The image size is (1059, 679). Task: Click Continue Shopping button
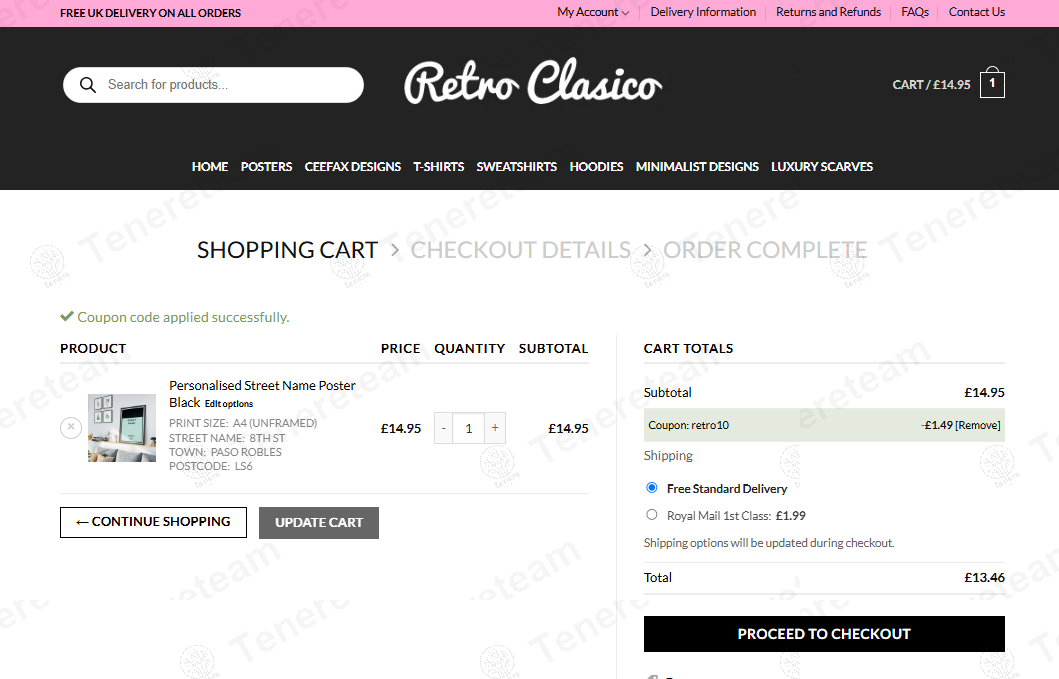[153, 522]
